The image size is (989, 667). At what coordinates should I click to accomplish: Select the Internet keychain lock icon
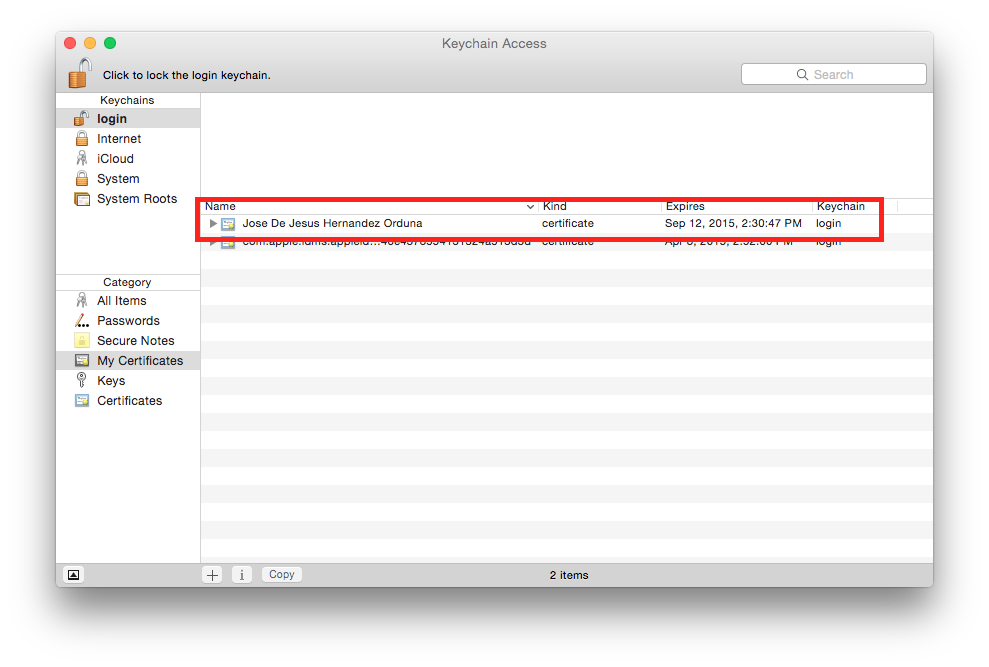(x=82, y=138)
